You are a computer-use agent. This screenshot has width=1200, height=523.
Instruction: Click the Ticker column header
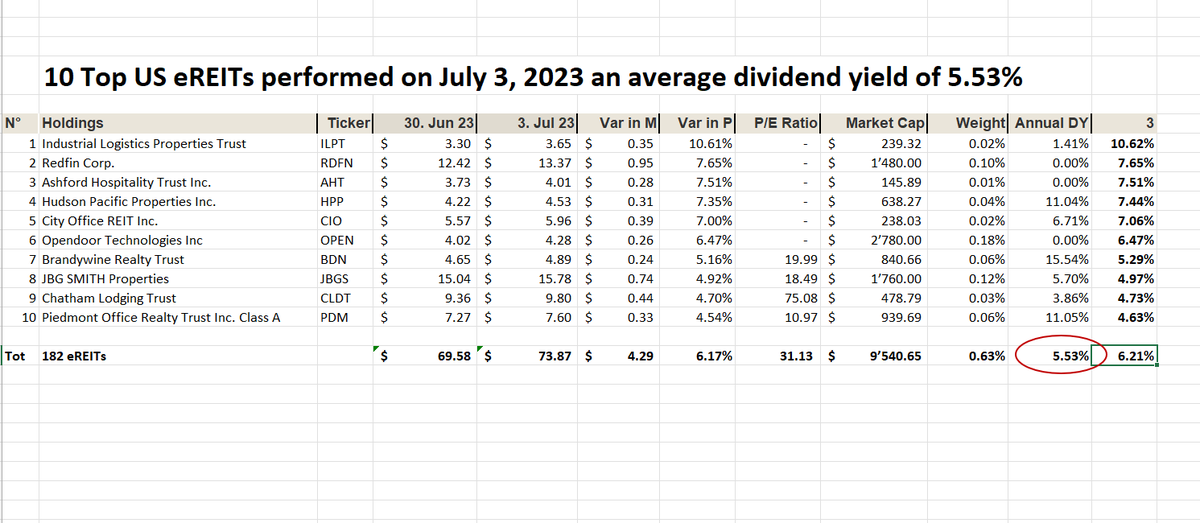(345, 124)
